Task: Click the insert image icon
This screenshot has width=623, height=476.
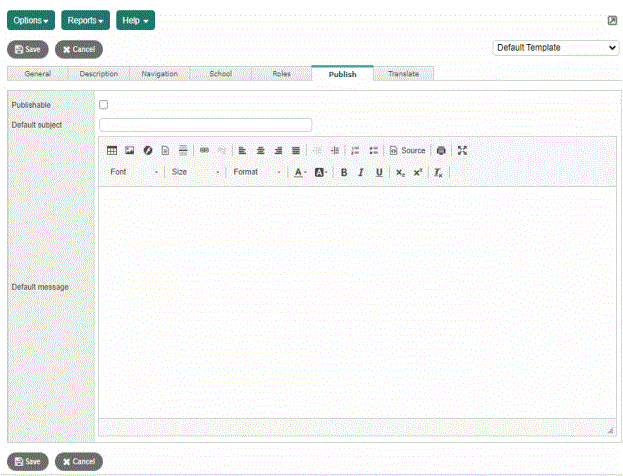Action: pos(129,151)
